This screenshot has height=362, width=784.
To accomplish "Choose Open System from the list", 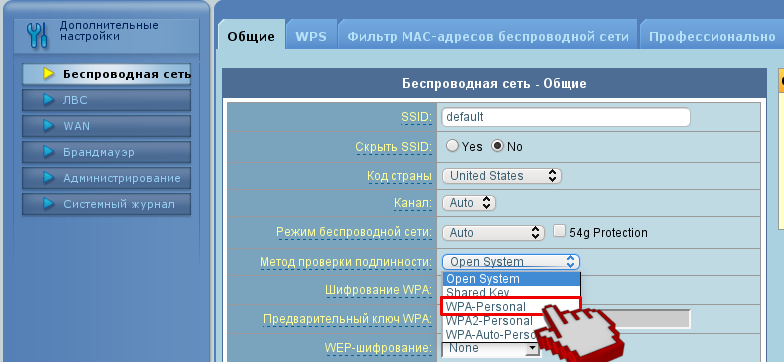I will click(x=512, y=278).
